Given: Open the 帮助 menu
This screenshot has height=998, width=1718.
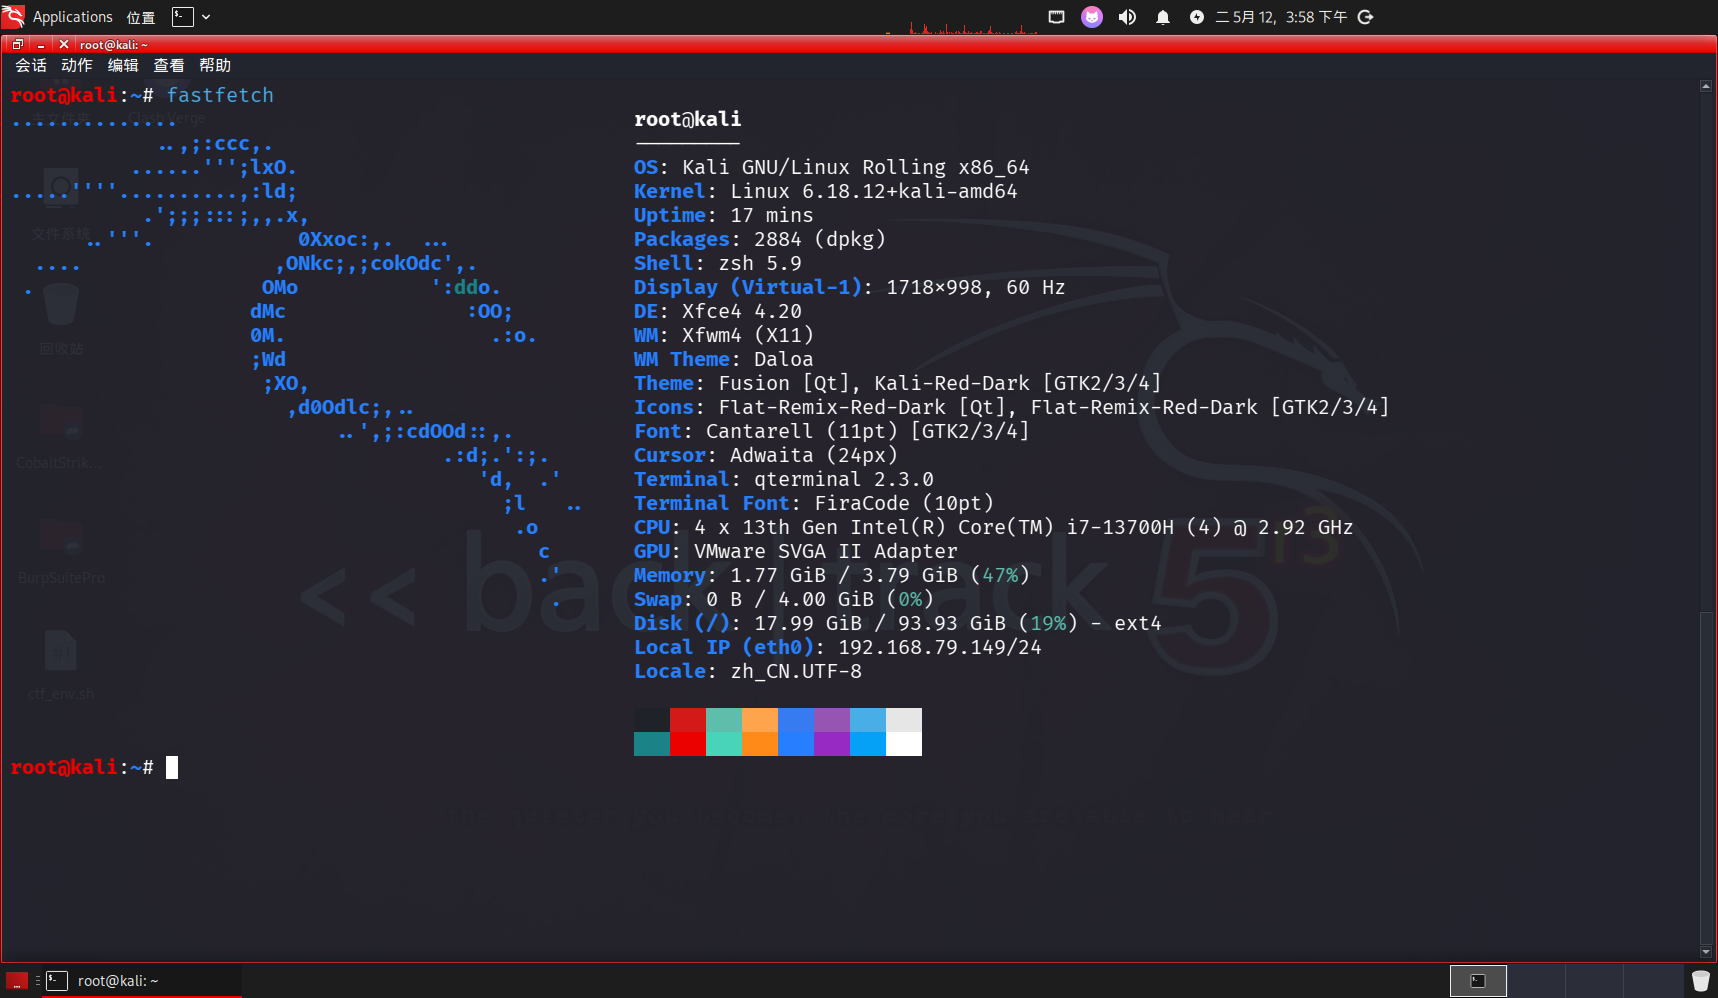Looking at the screenshot, I should click(x=215, y=66).
